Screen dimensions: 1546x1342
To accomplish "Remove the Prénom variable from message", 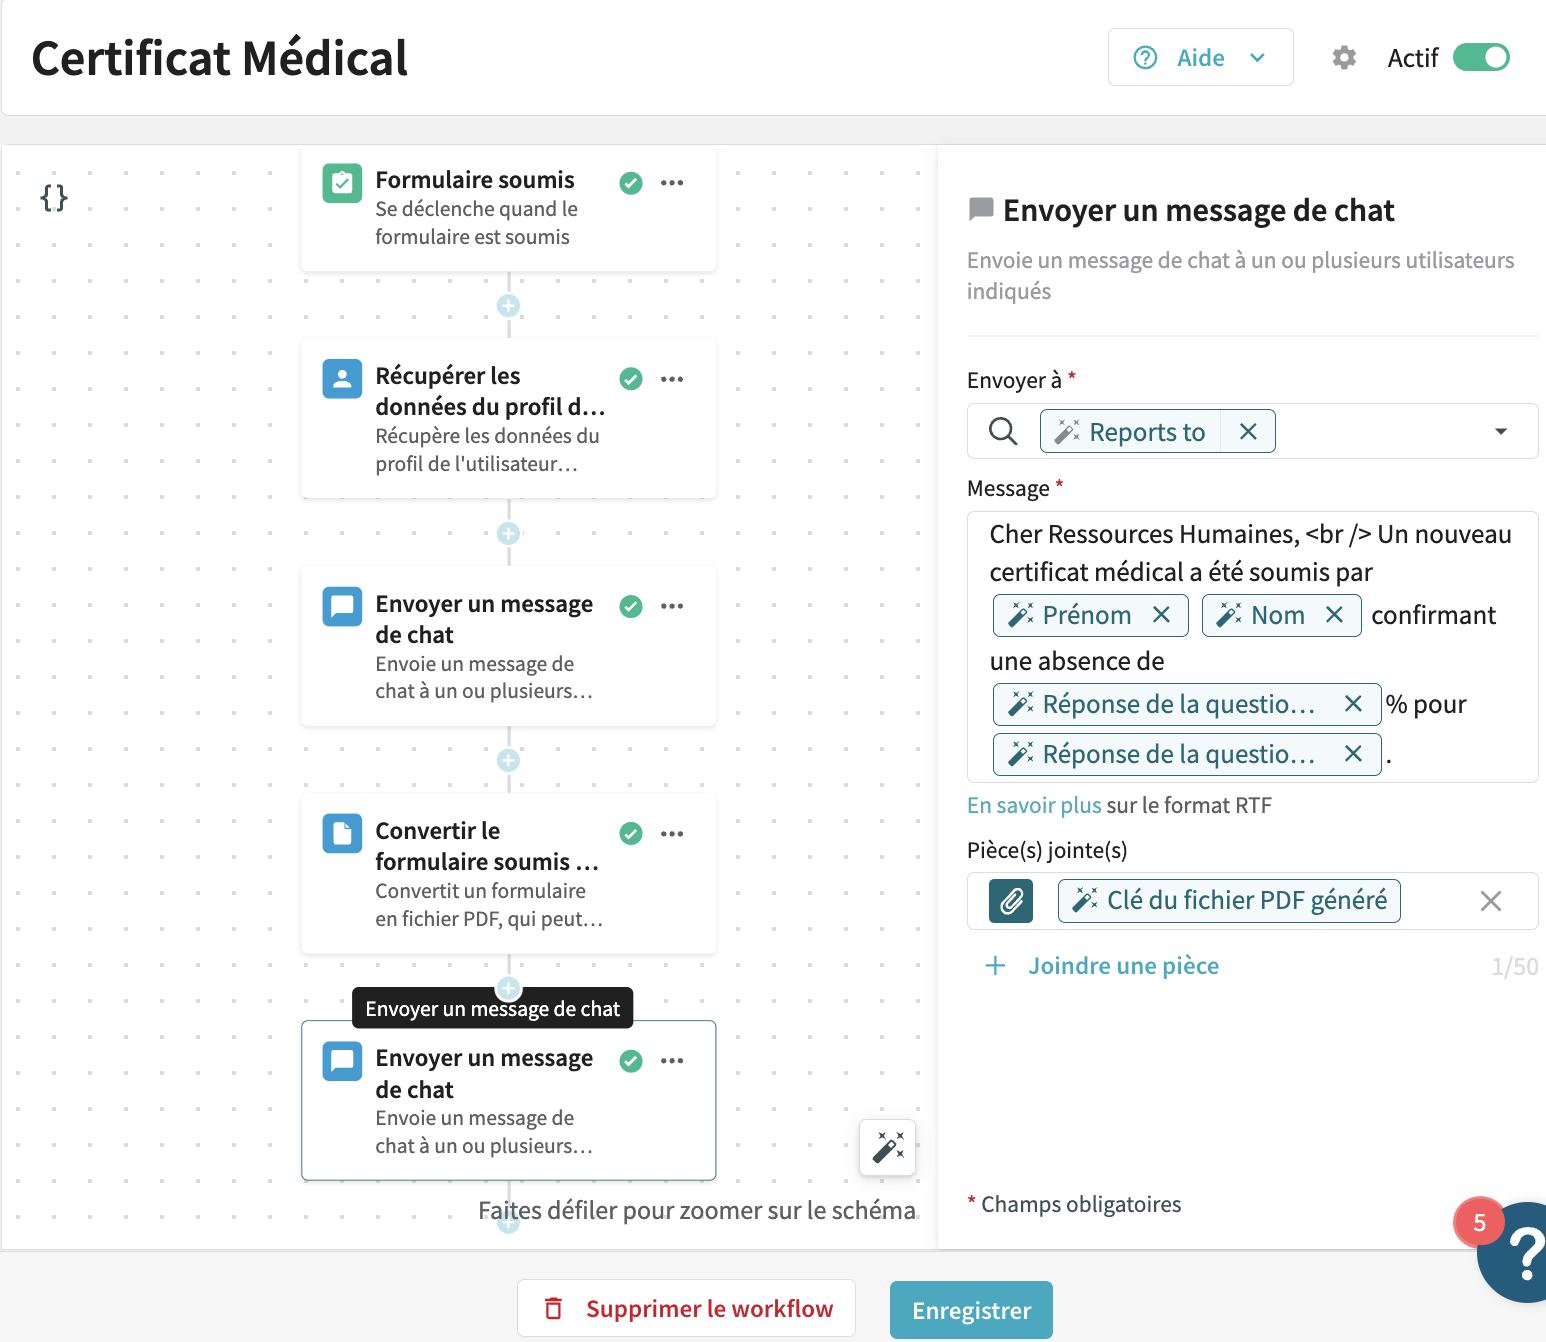I will [x=1161, y=615].
